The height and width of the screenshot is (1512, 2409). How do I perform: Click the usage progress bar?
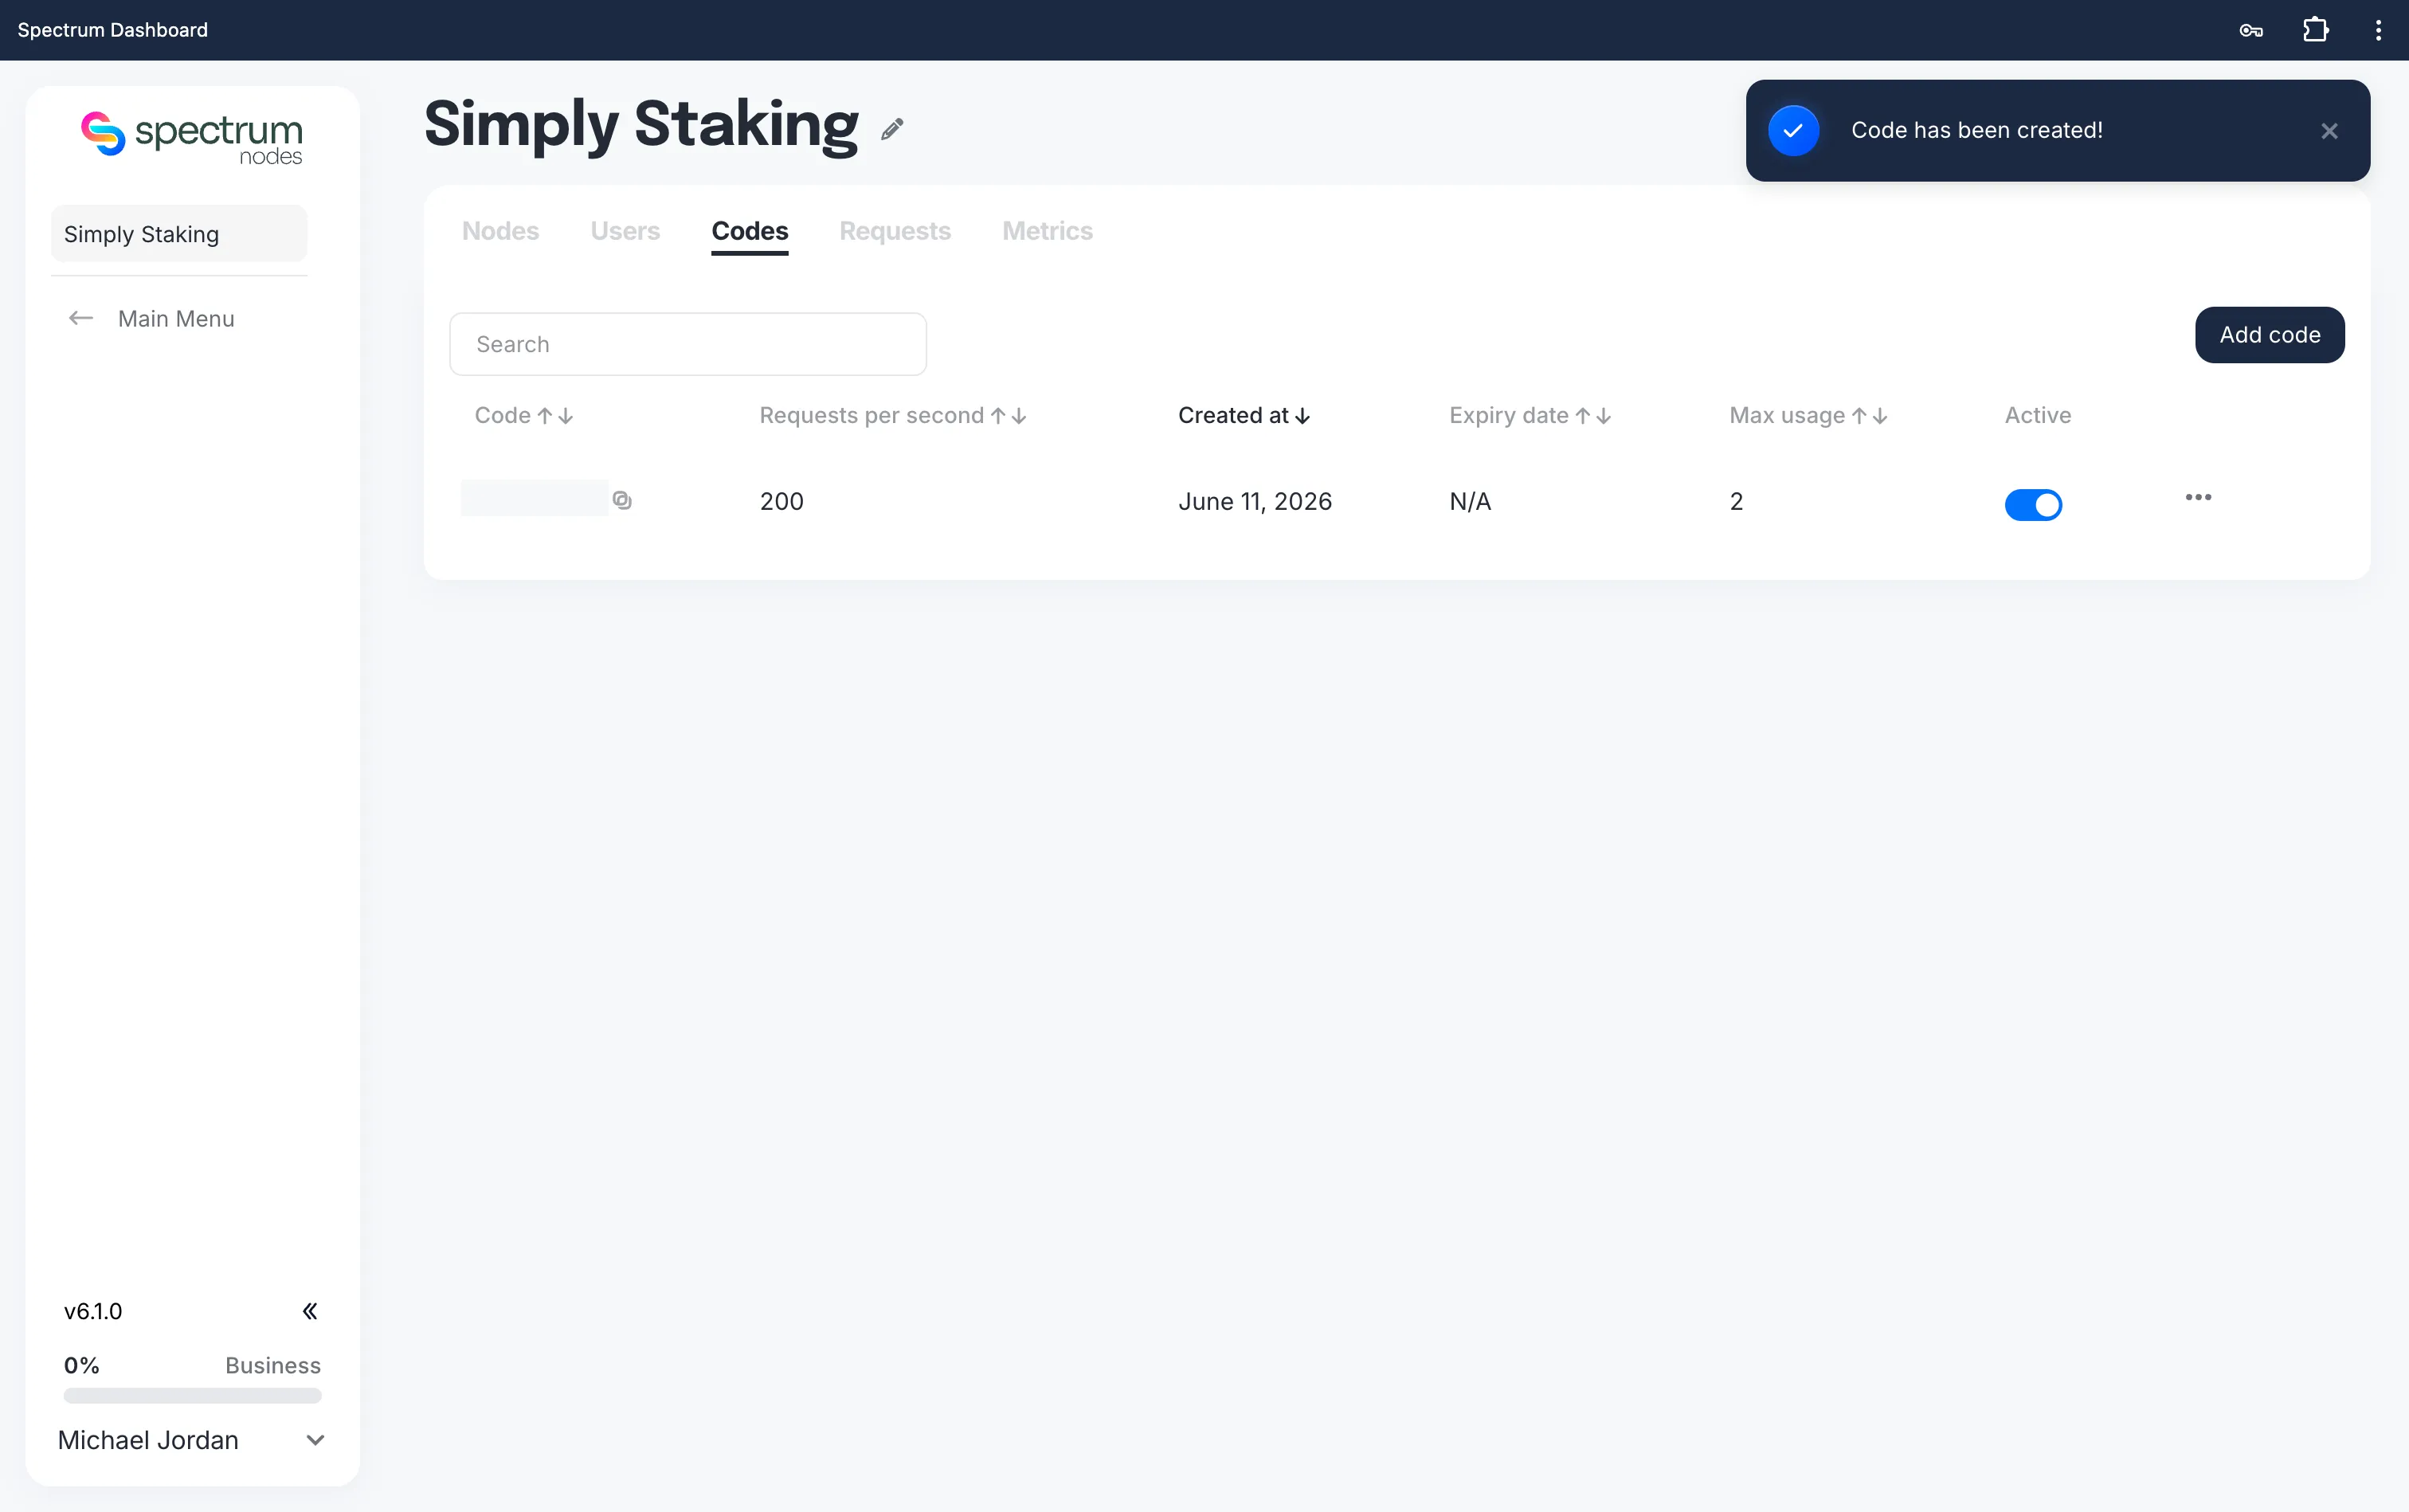tap(192, 1395)
